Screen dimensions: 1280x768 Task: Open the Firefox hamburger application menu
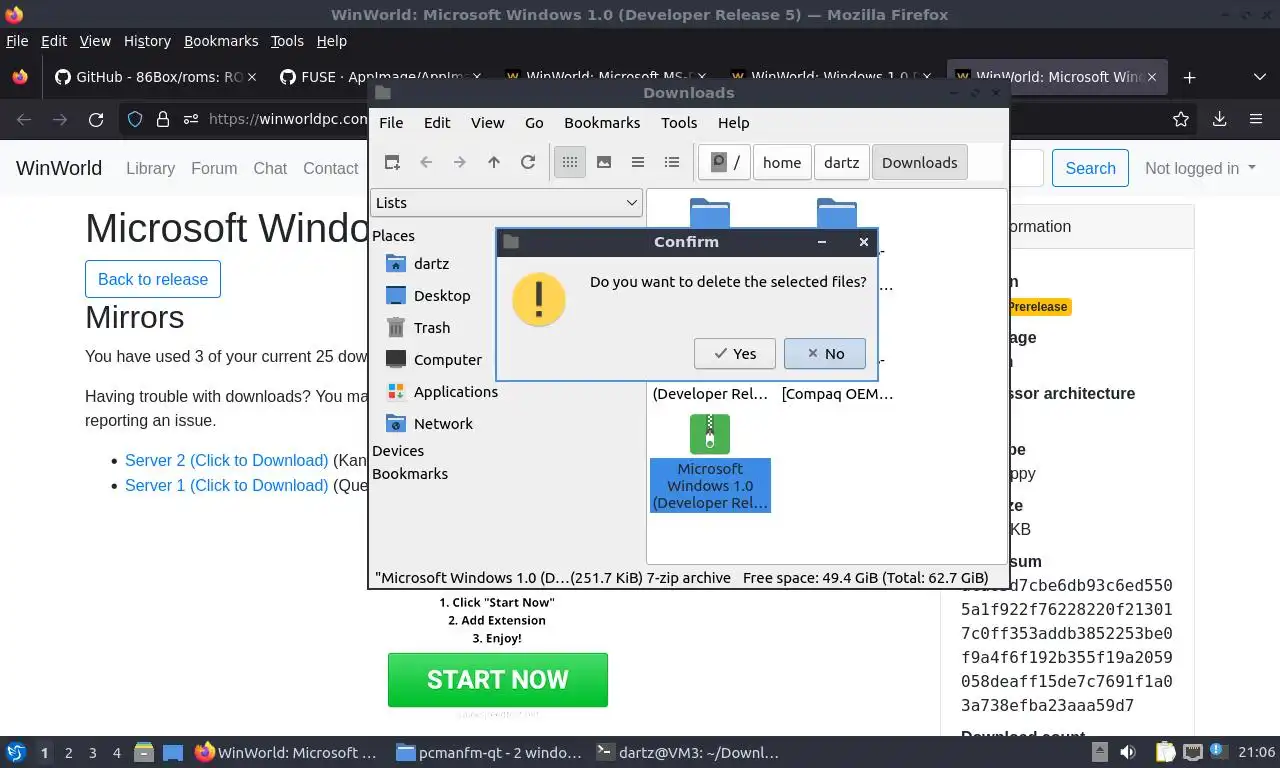pos(1256,119)
